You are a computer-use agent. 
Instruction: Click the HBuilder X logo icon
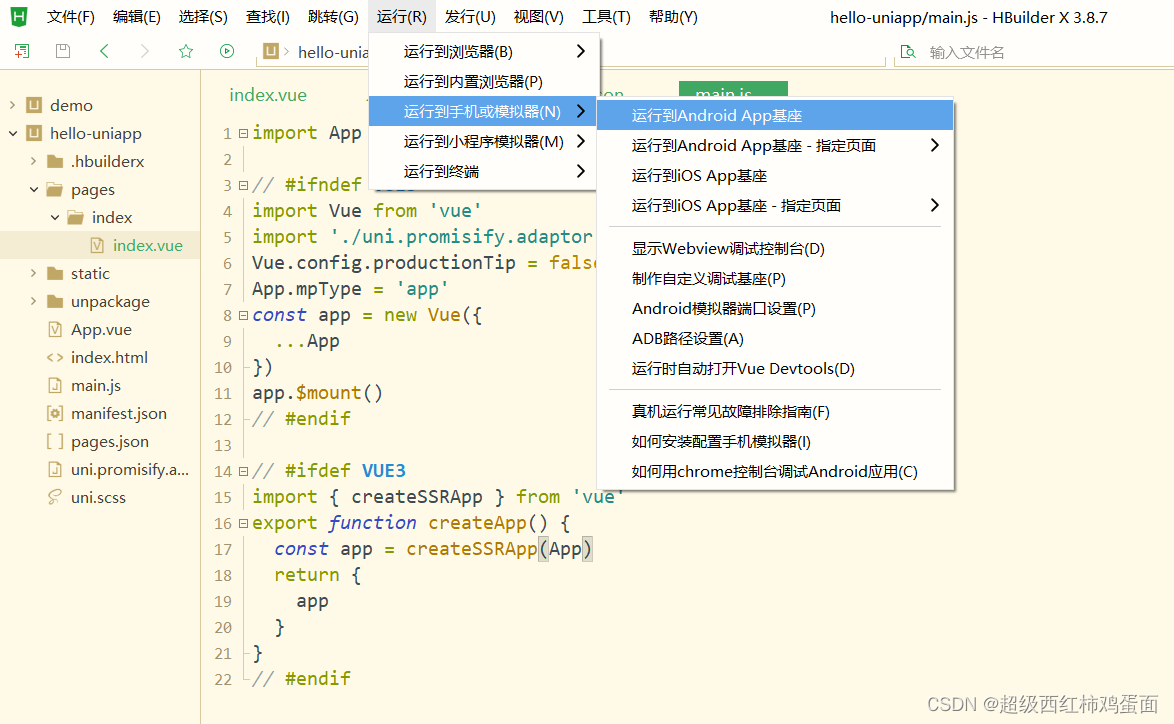(19, 16)
